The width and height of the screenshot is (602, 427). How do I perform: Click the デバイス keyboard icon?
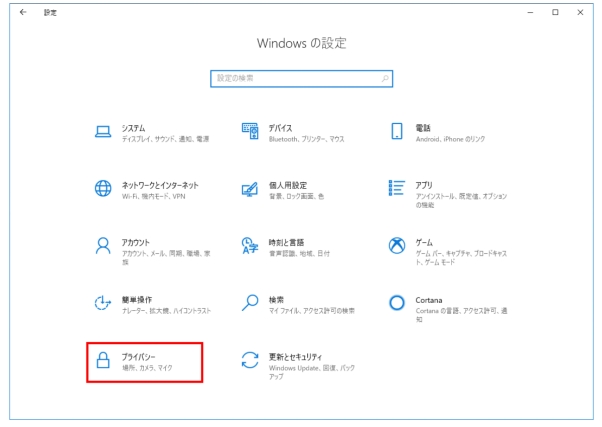pos(250,132)
